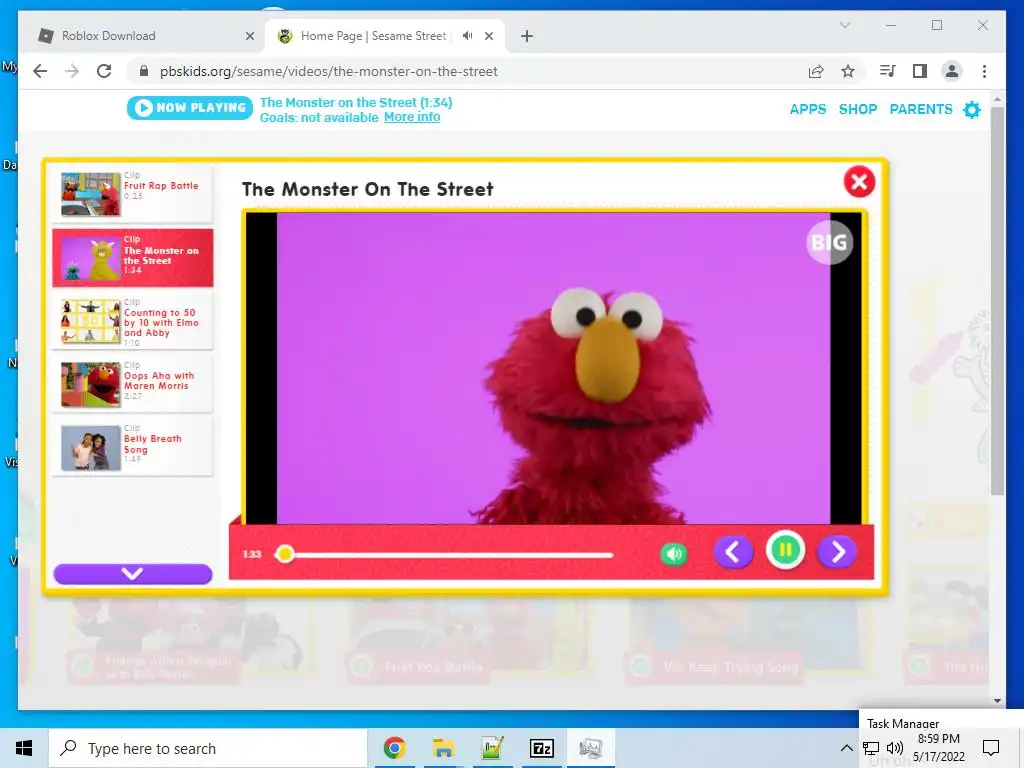Show hidden system tray icons
1024x768 pixels.
tap(846, 748)
